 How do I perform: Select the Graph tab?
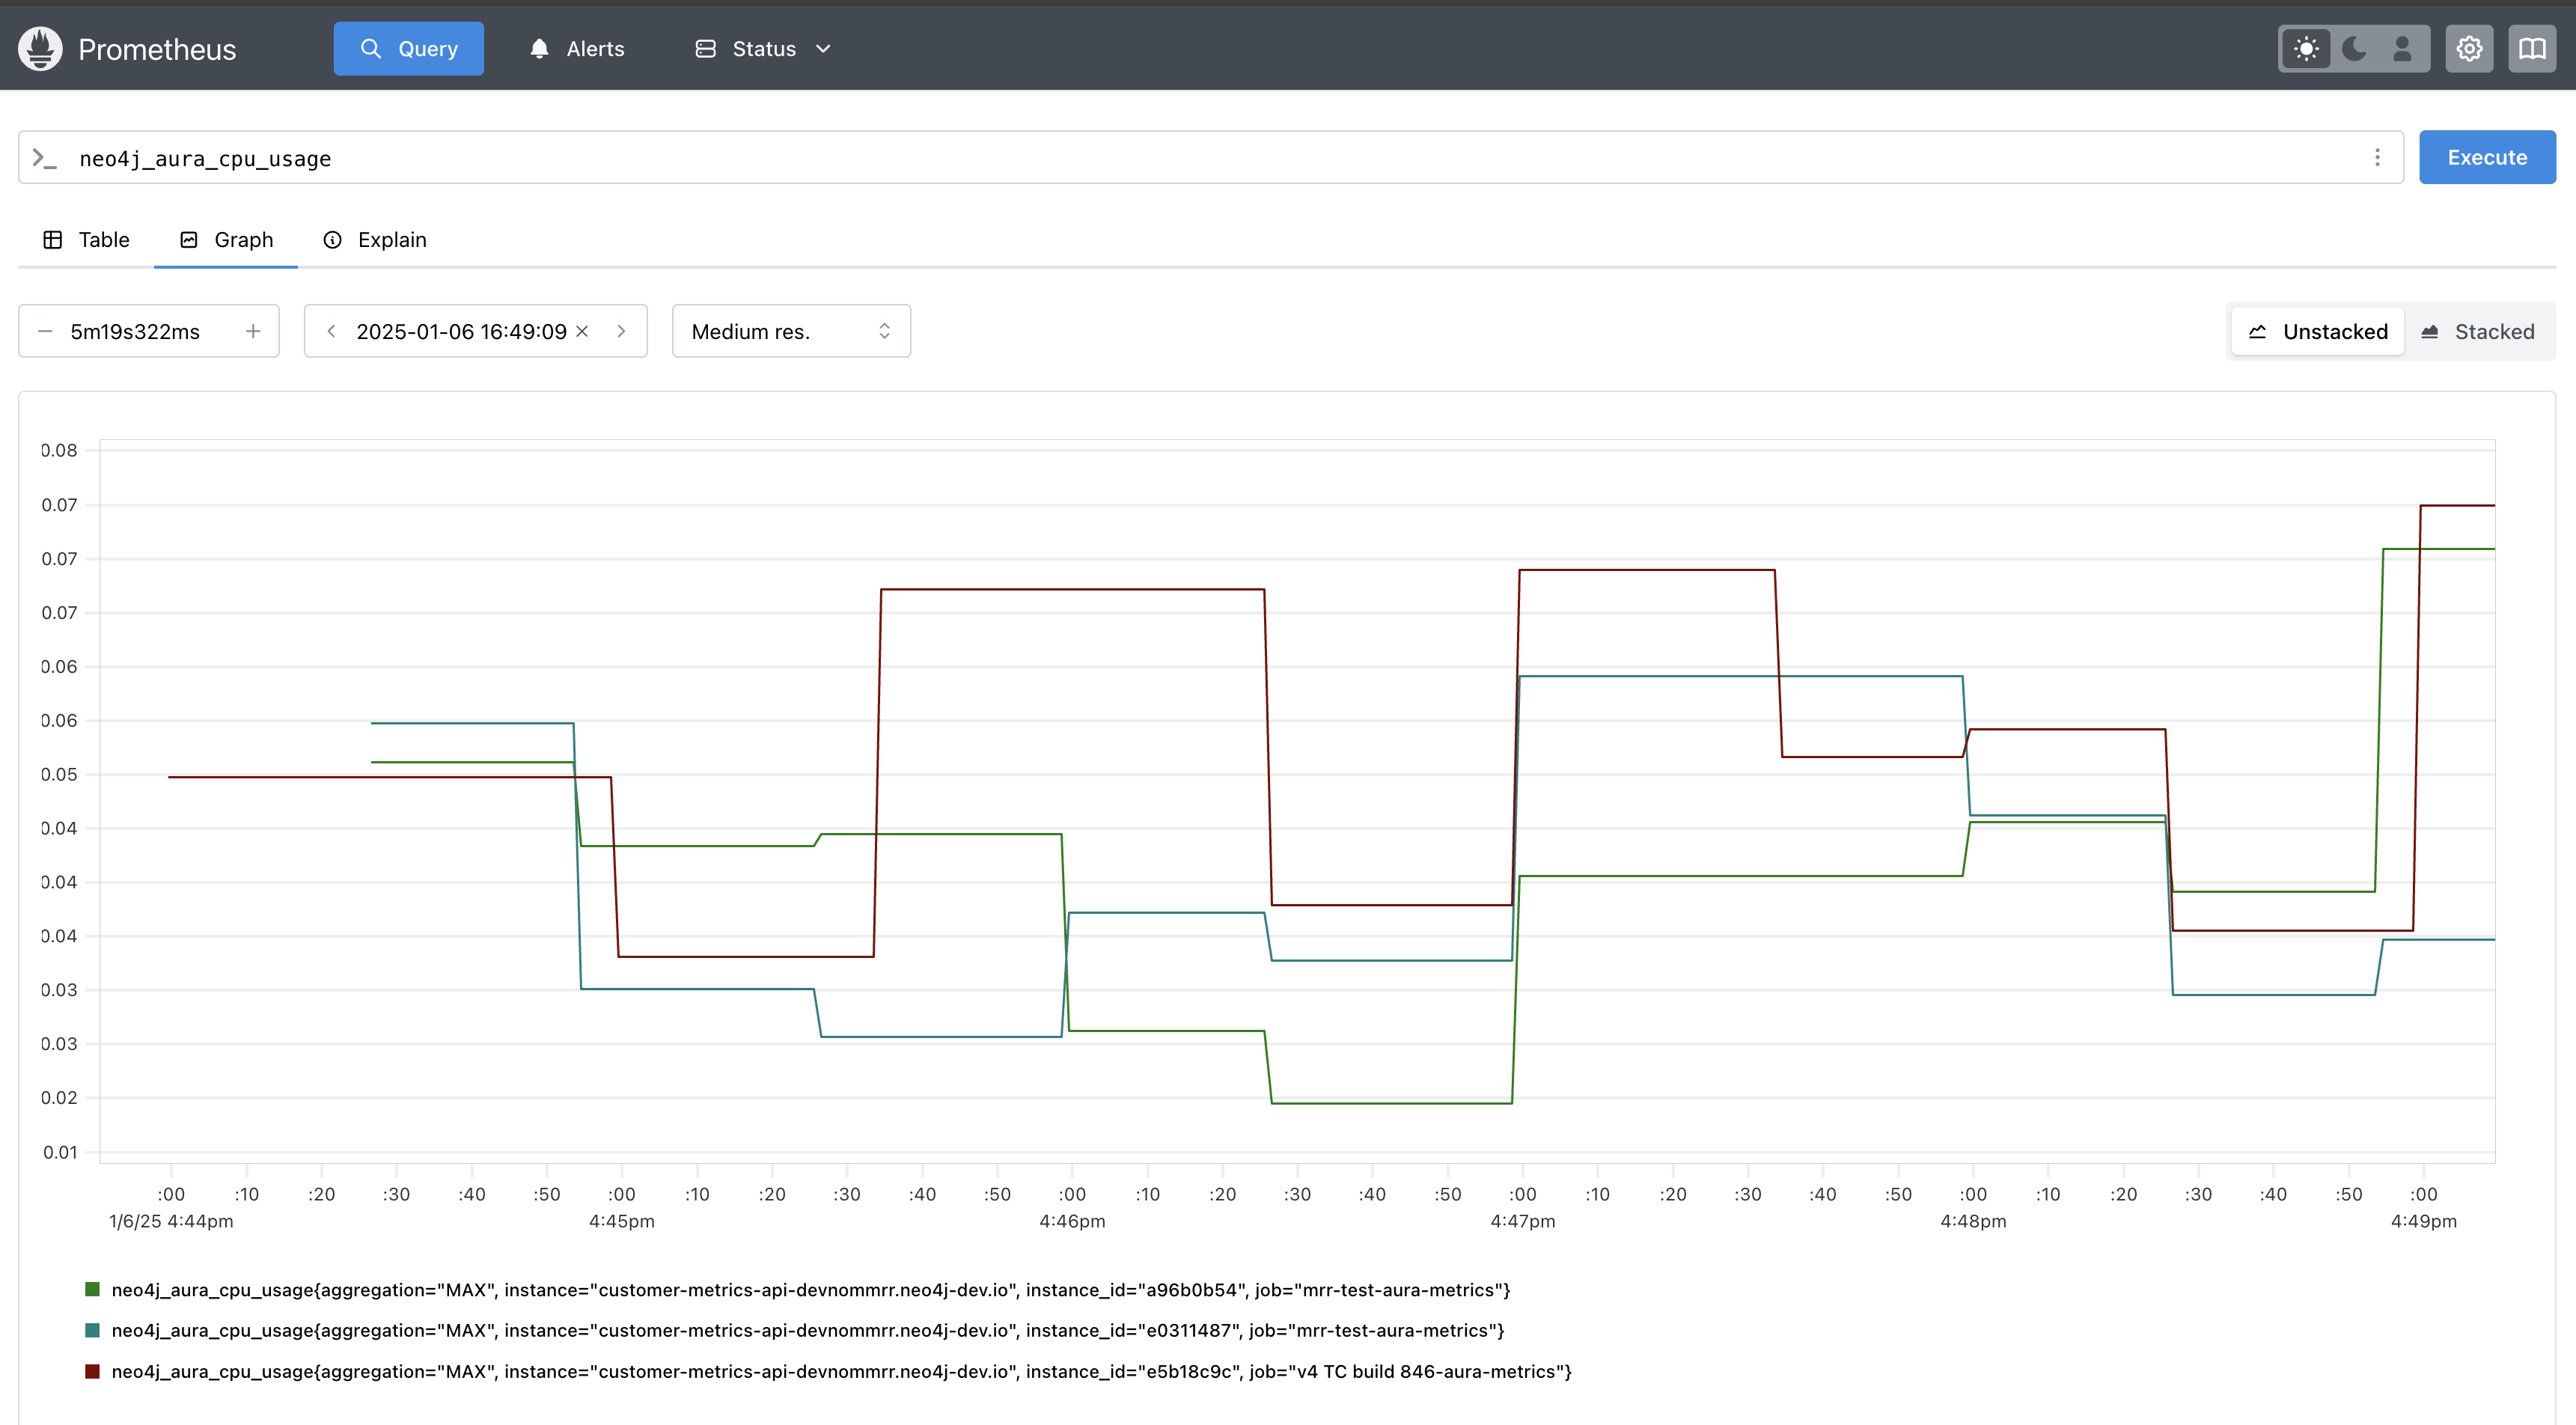click(226, 240)
